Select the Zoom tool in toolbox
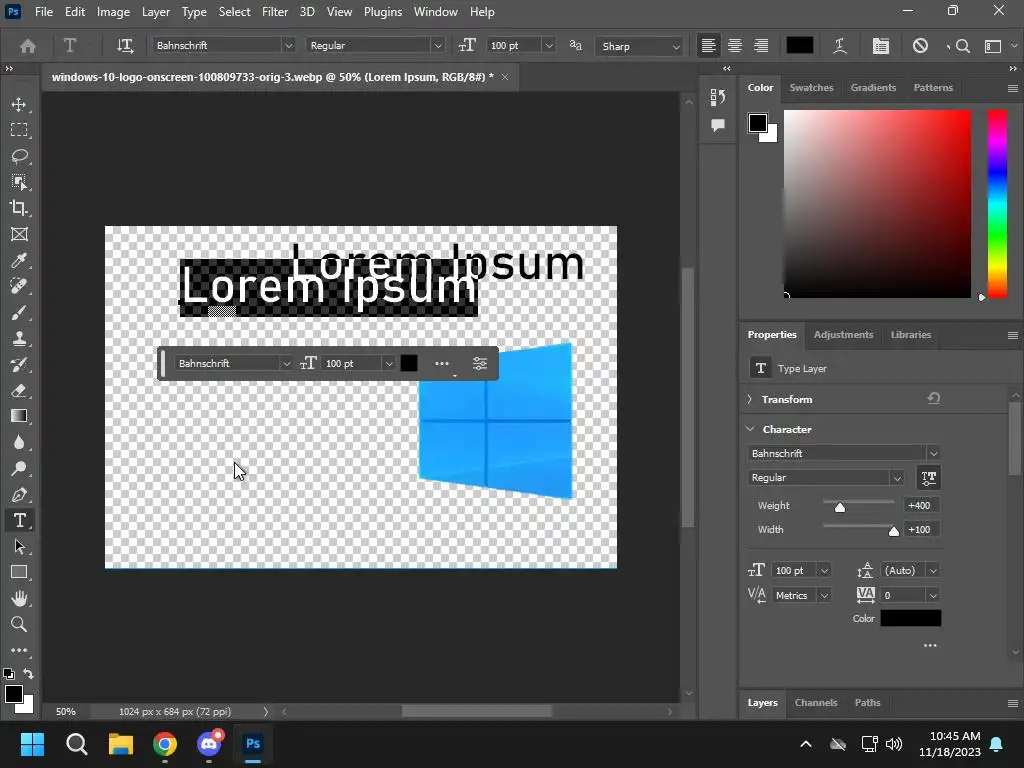Viewport: 1024px width, 768px height. pyautogui.click(x=19, y=624)
